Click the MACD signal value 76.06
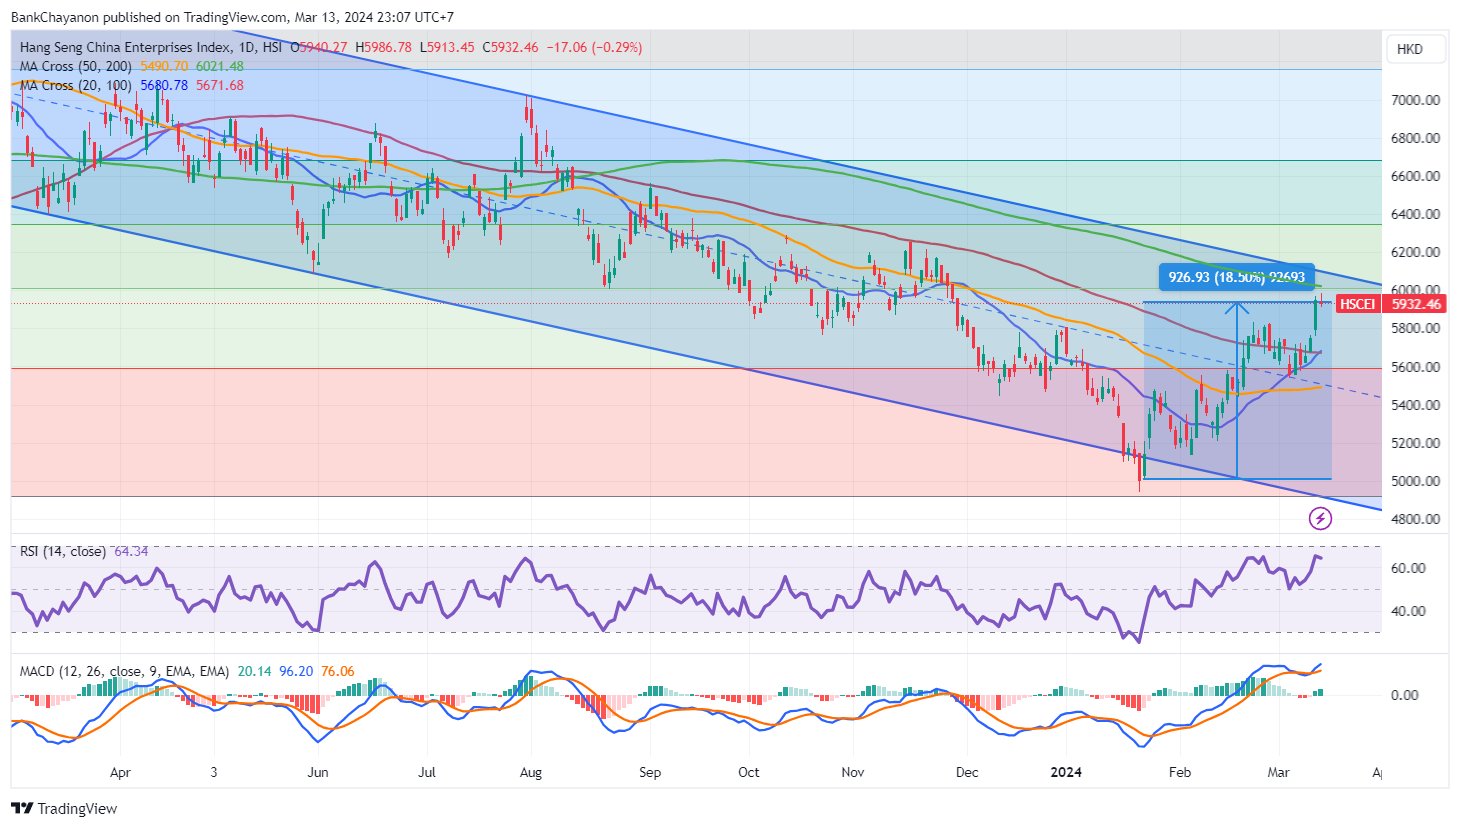This screenshot has height=828, width=1460. pos(337,671)
